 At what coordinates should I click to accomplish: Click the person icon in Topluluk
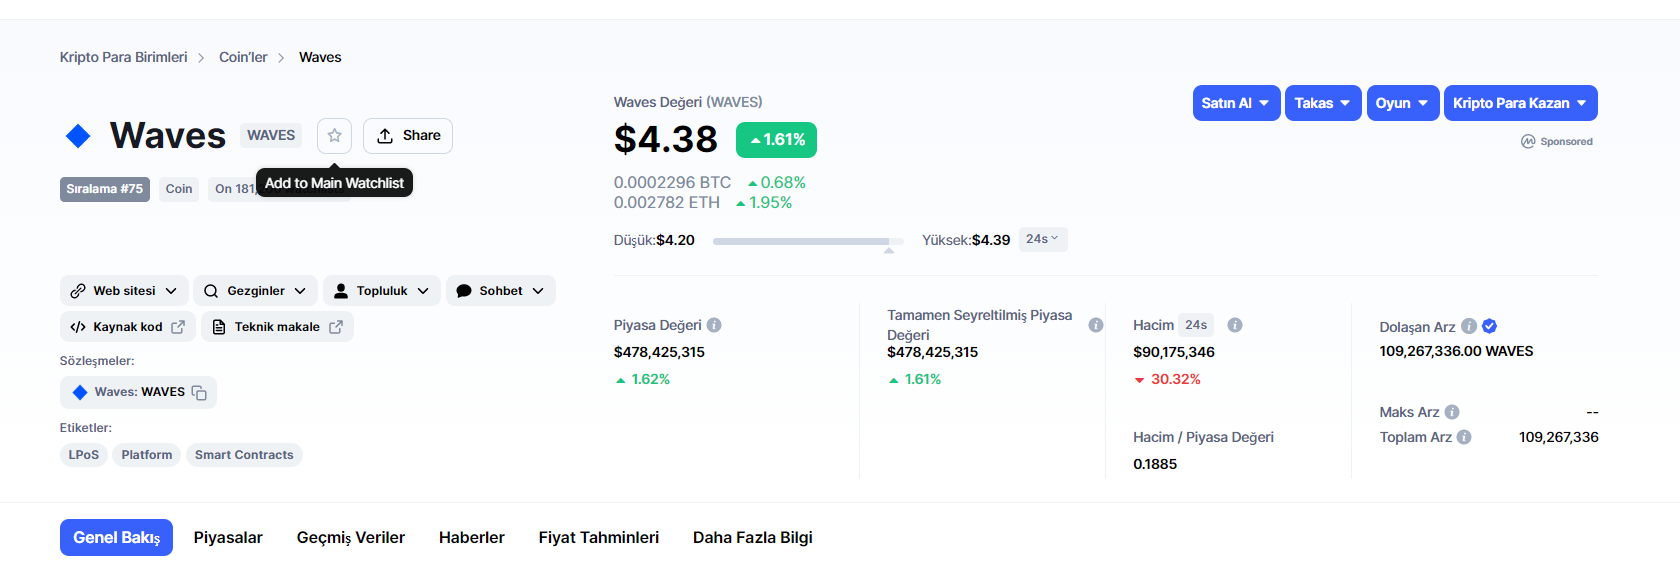tap(341, 291)
